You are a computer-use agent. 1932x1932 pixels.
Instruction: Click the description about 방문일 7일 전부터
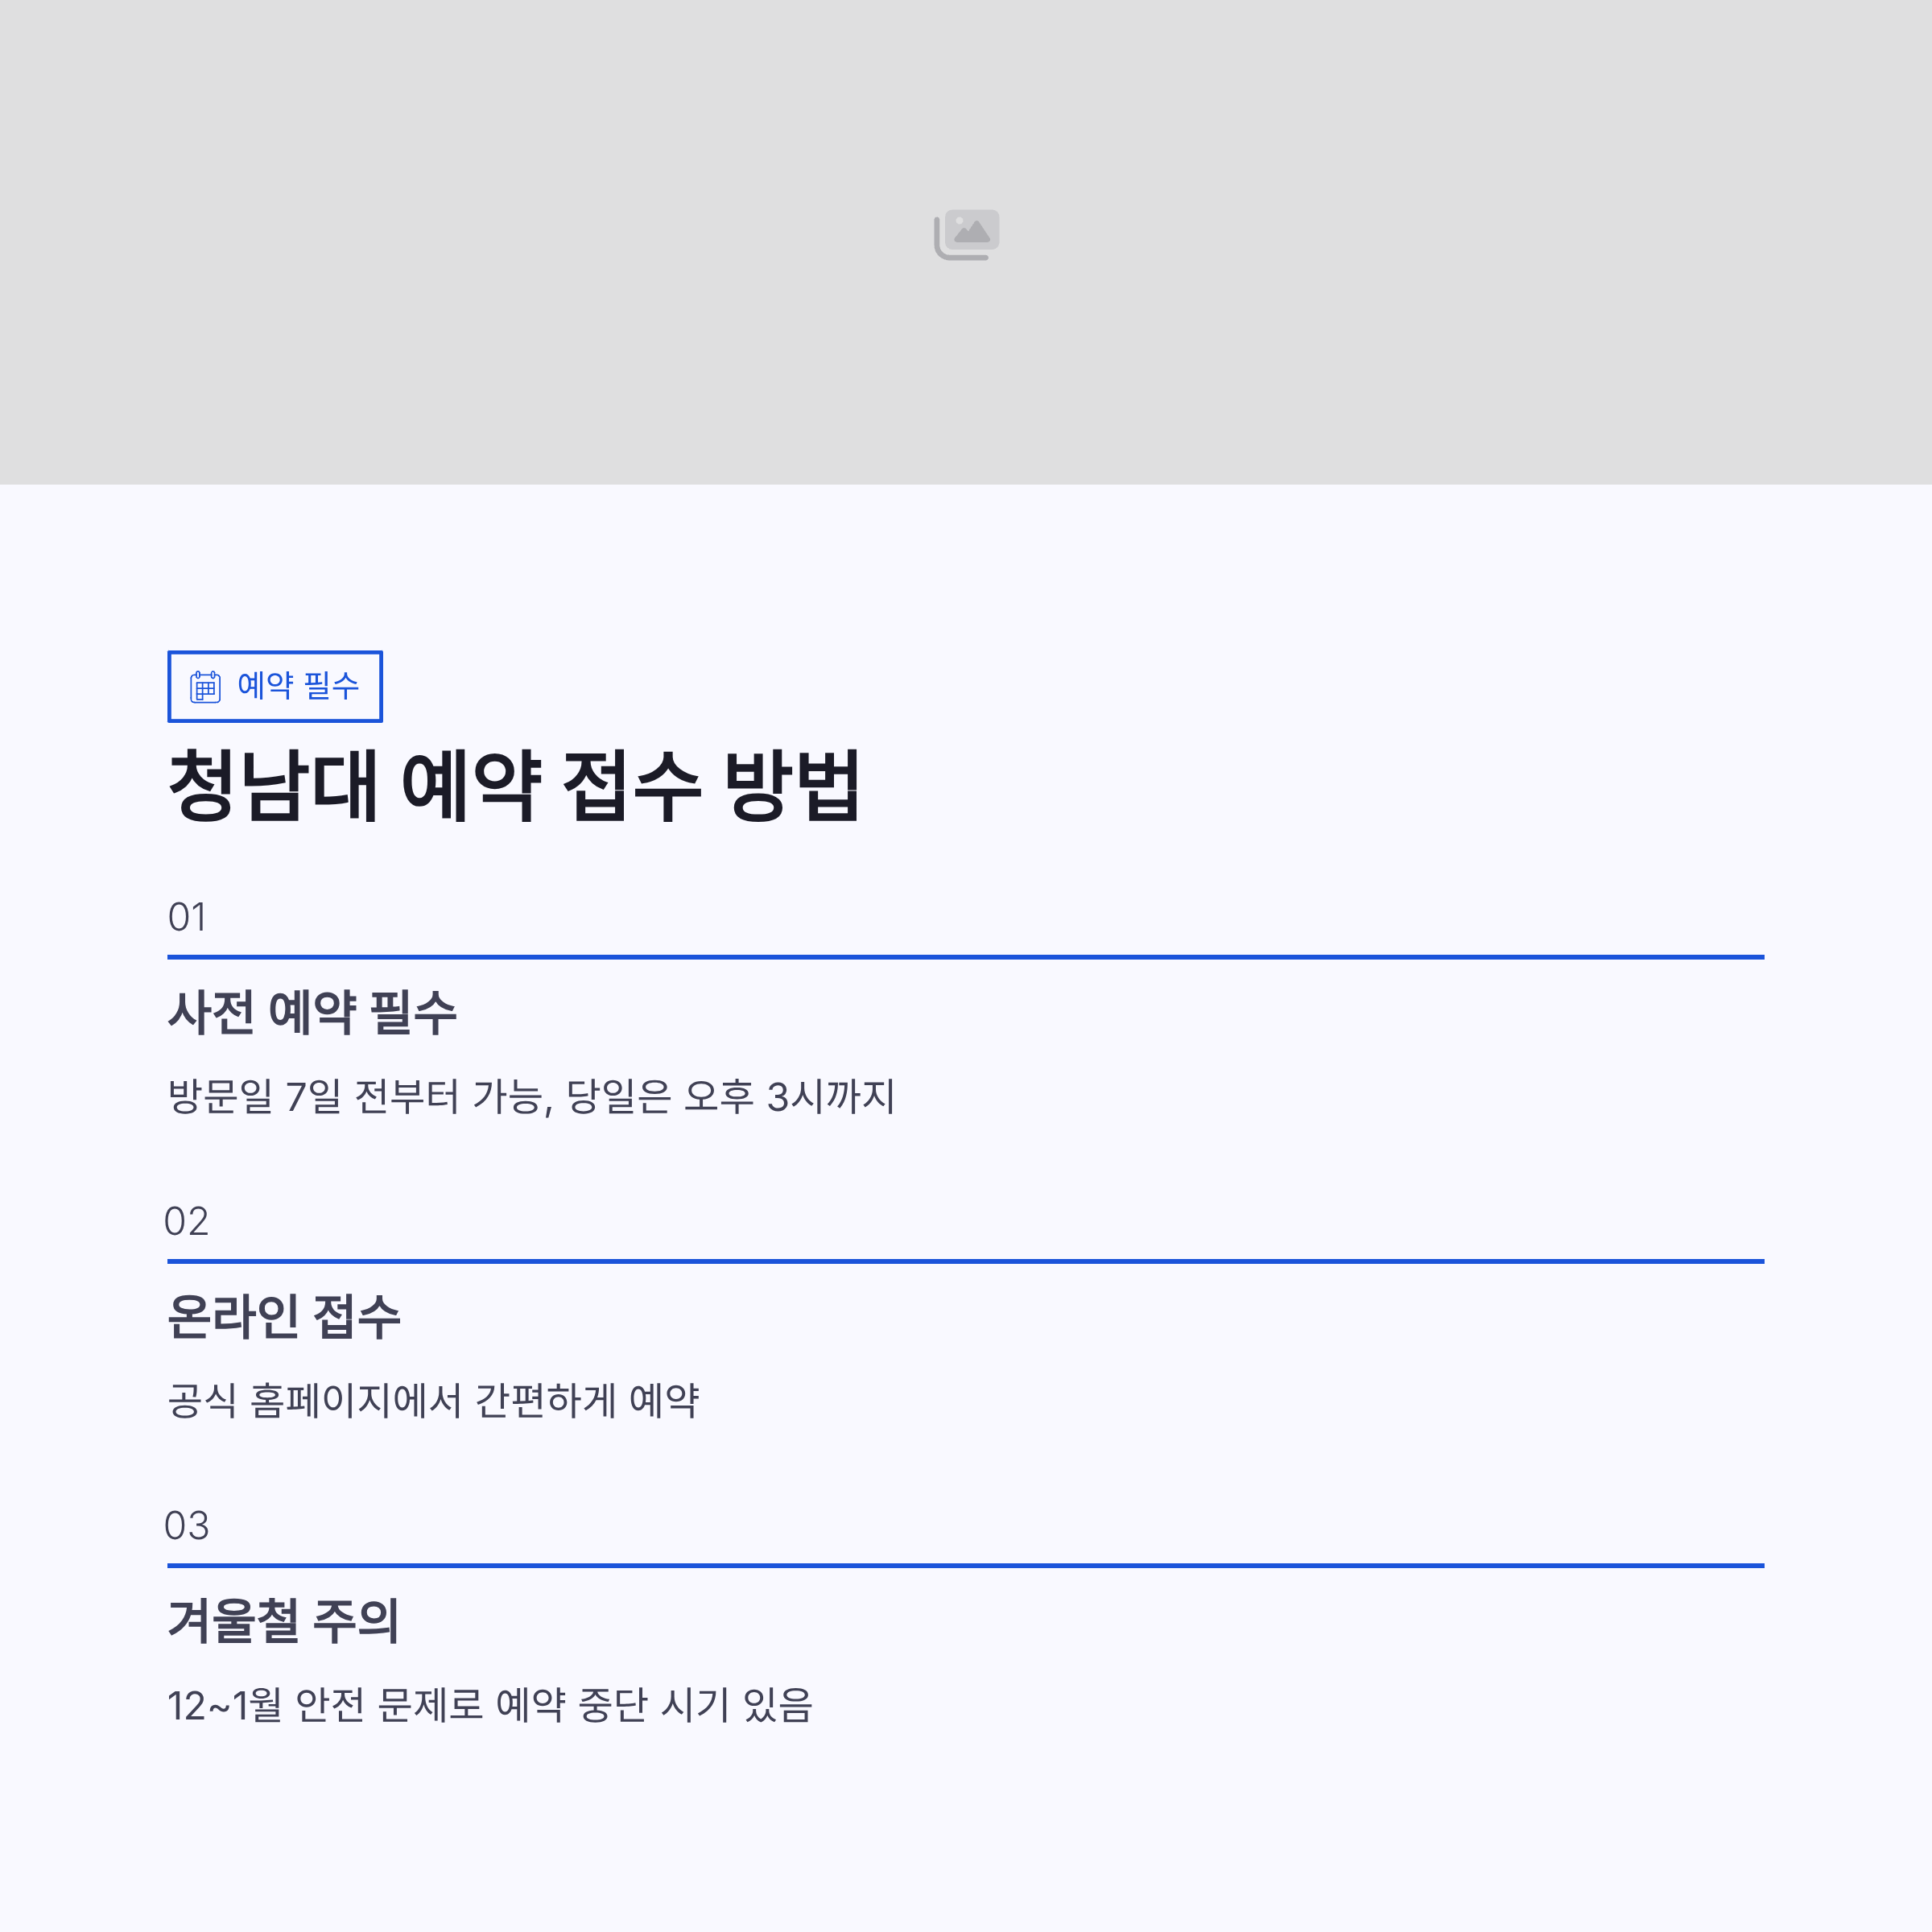pos(531,1096)
